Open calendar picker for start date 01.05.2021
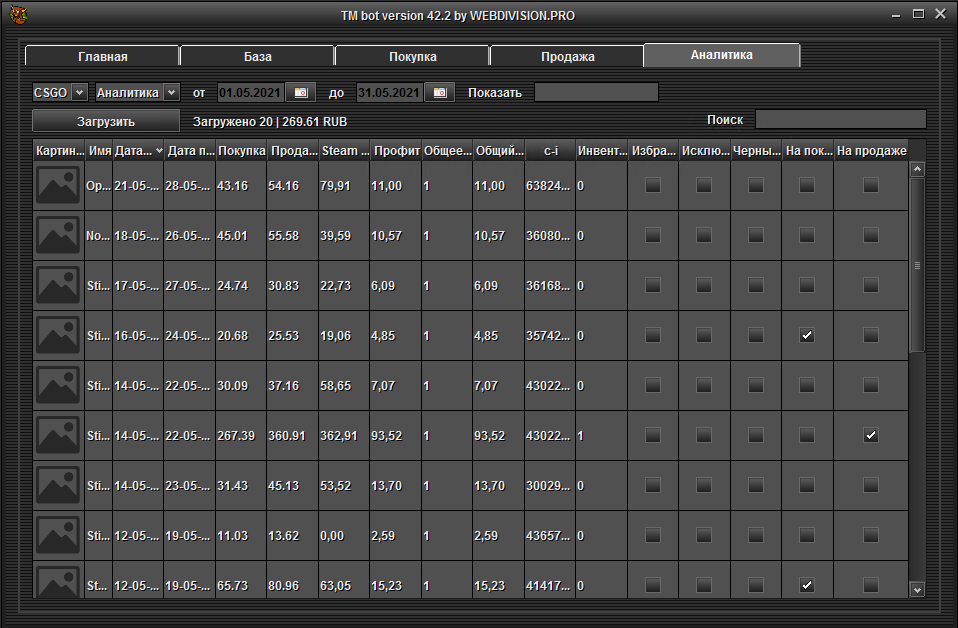The height and width of the screenshot is (628, 958). 300,93
